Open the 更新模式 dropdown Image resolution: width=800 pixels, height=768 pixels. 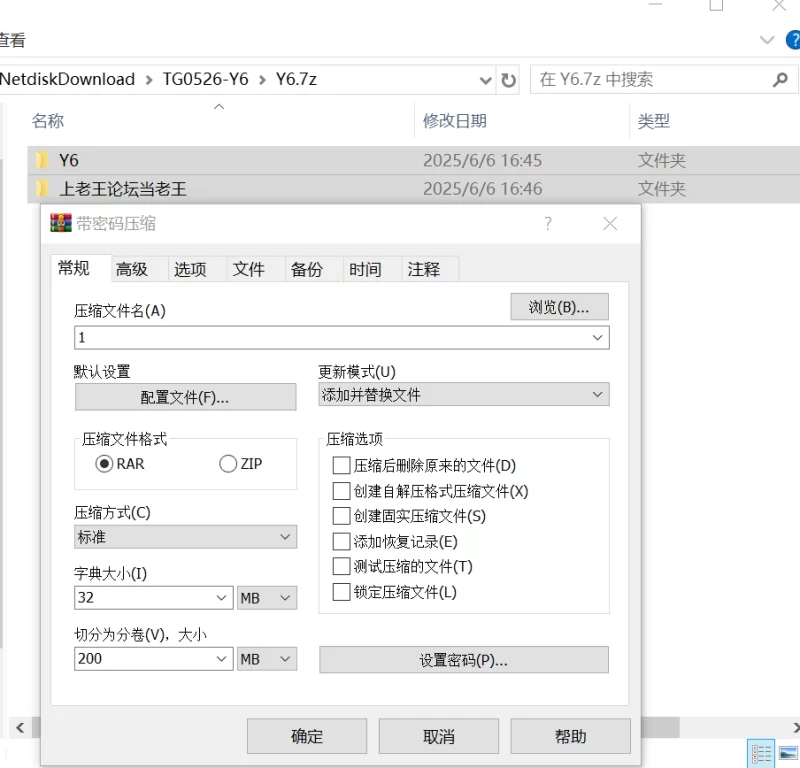point(464,394)
